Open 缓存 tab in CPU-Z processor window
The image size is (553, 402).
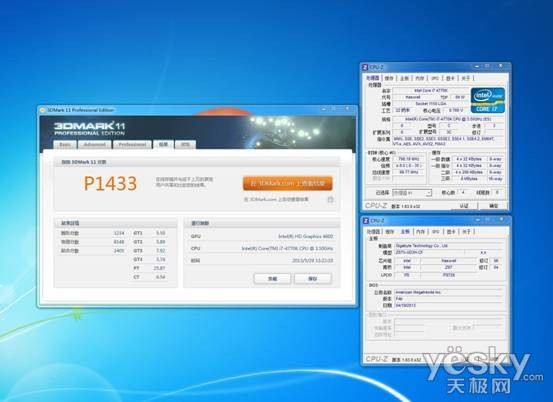(x=389, y=78)
